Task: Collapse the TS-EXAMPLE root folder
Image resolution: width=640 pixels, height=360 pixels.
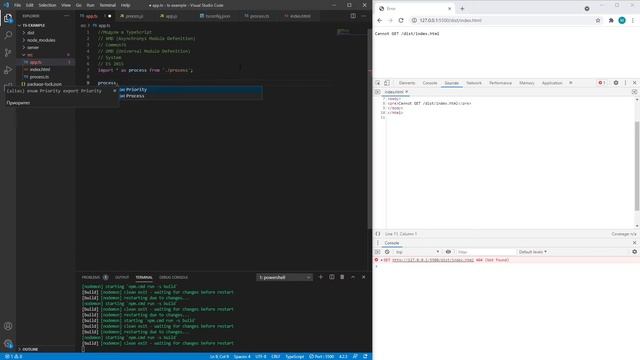Action: click(x=33, y=25)
